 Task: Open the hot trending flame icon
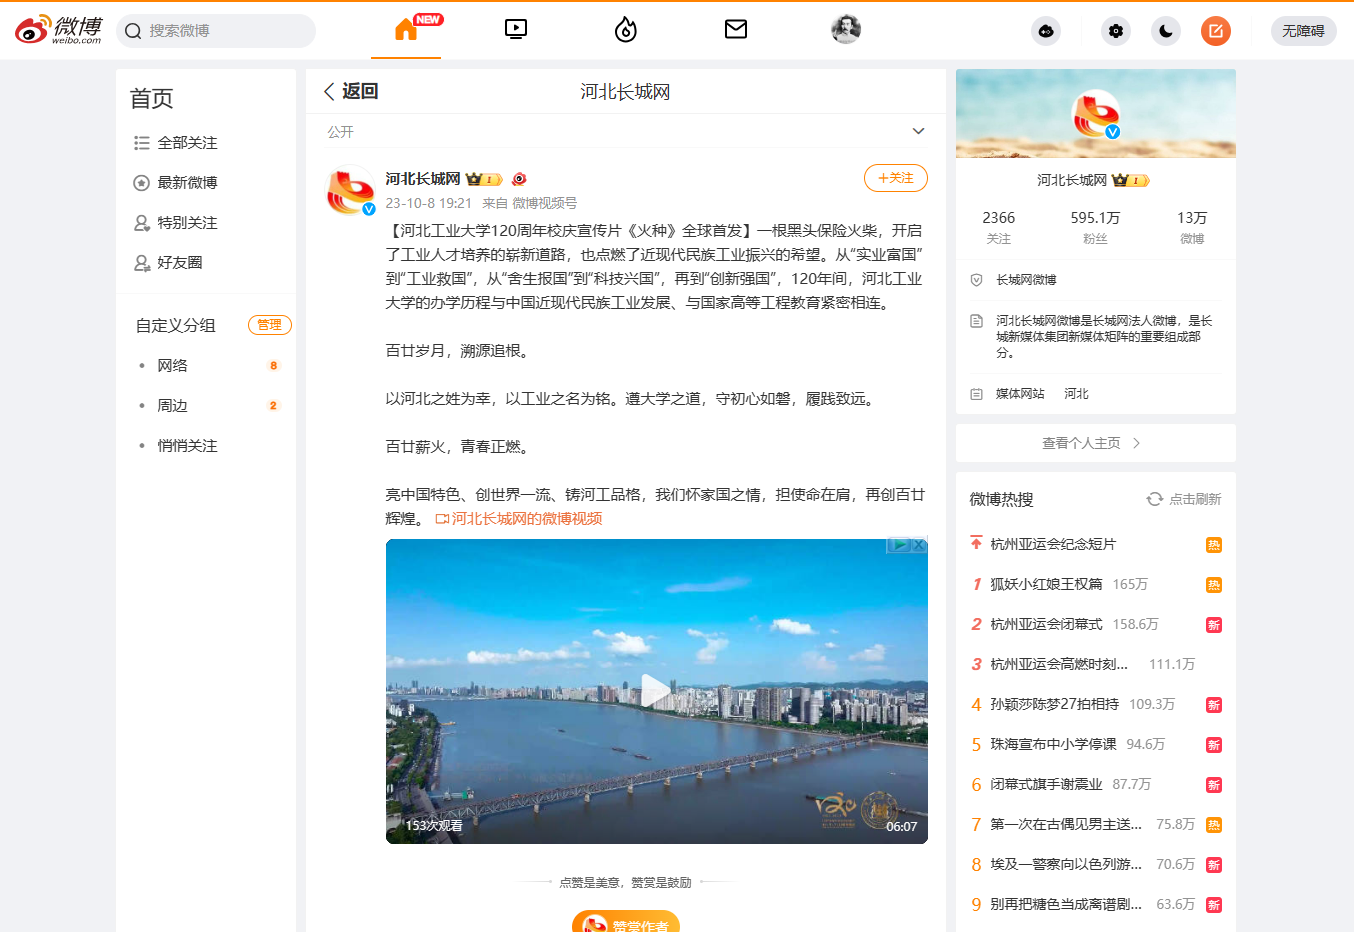pyautogui.click(x=626, y=30)
